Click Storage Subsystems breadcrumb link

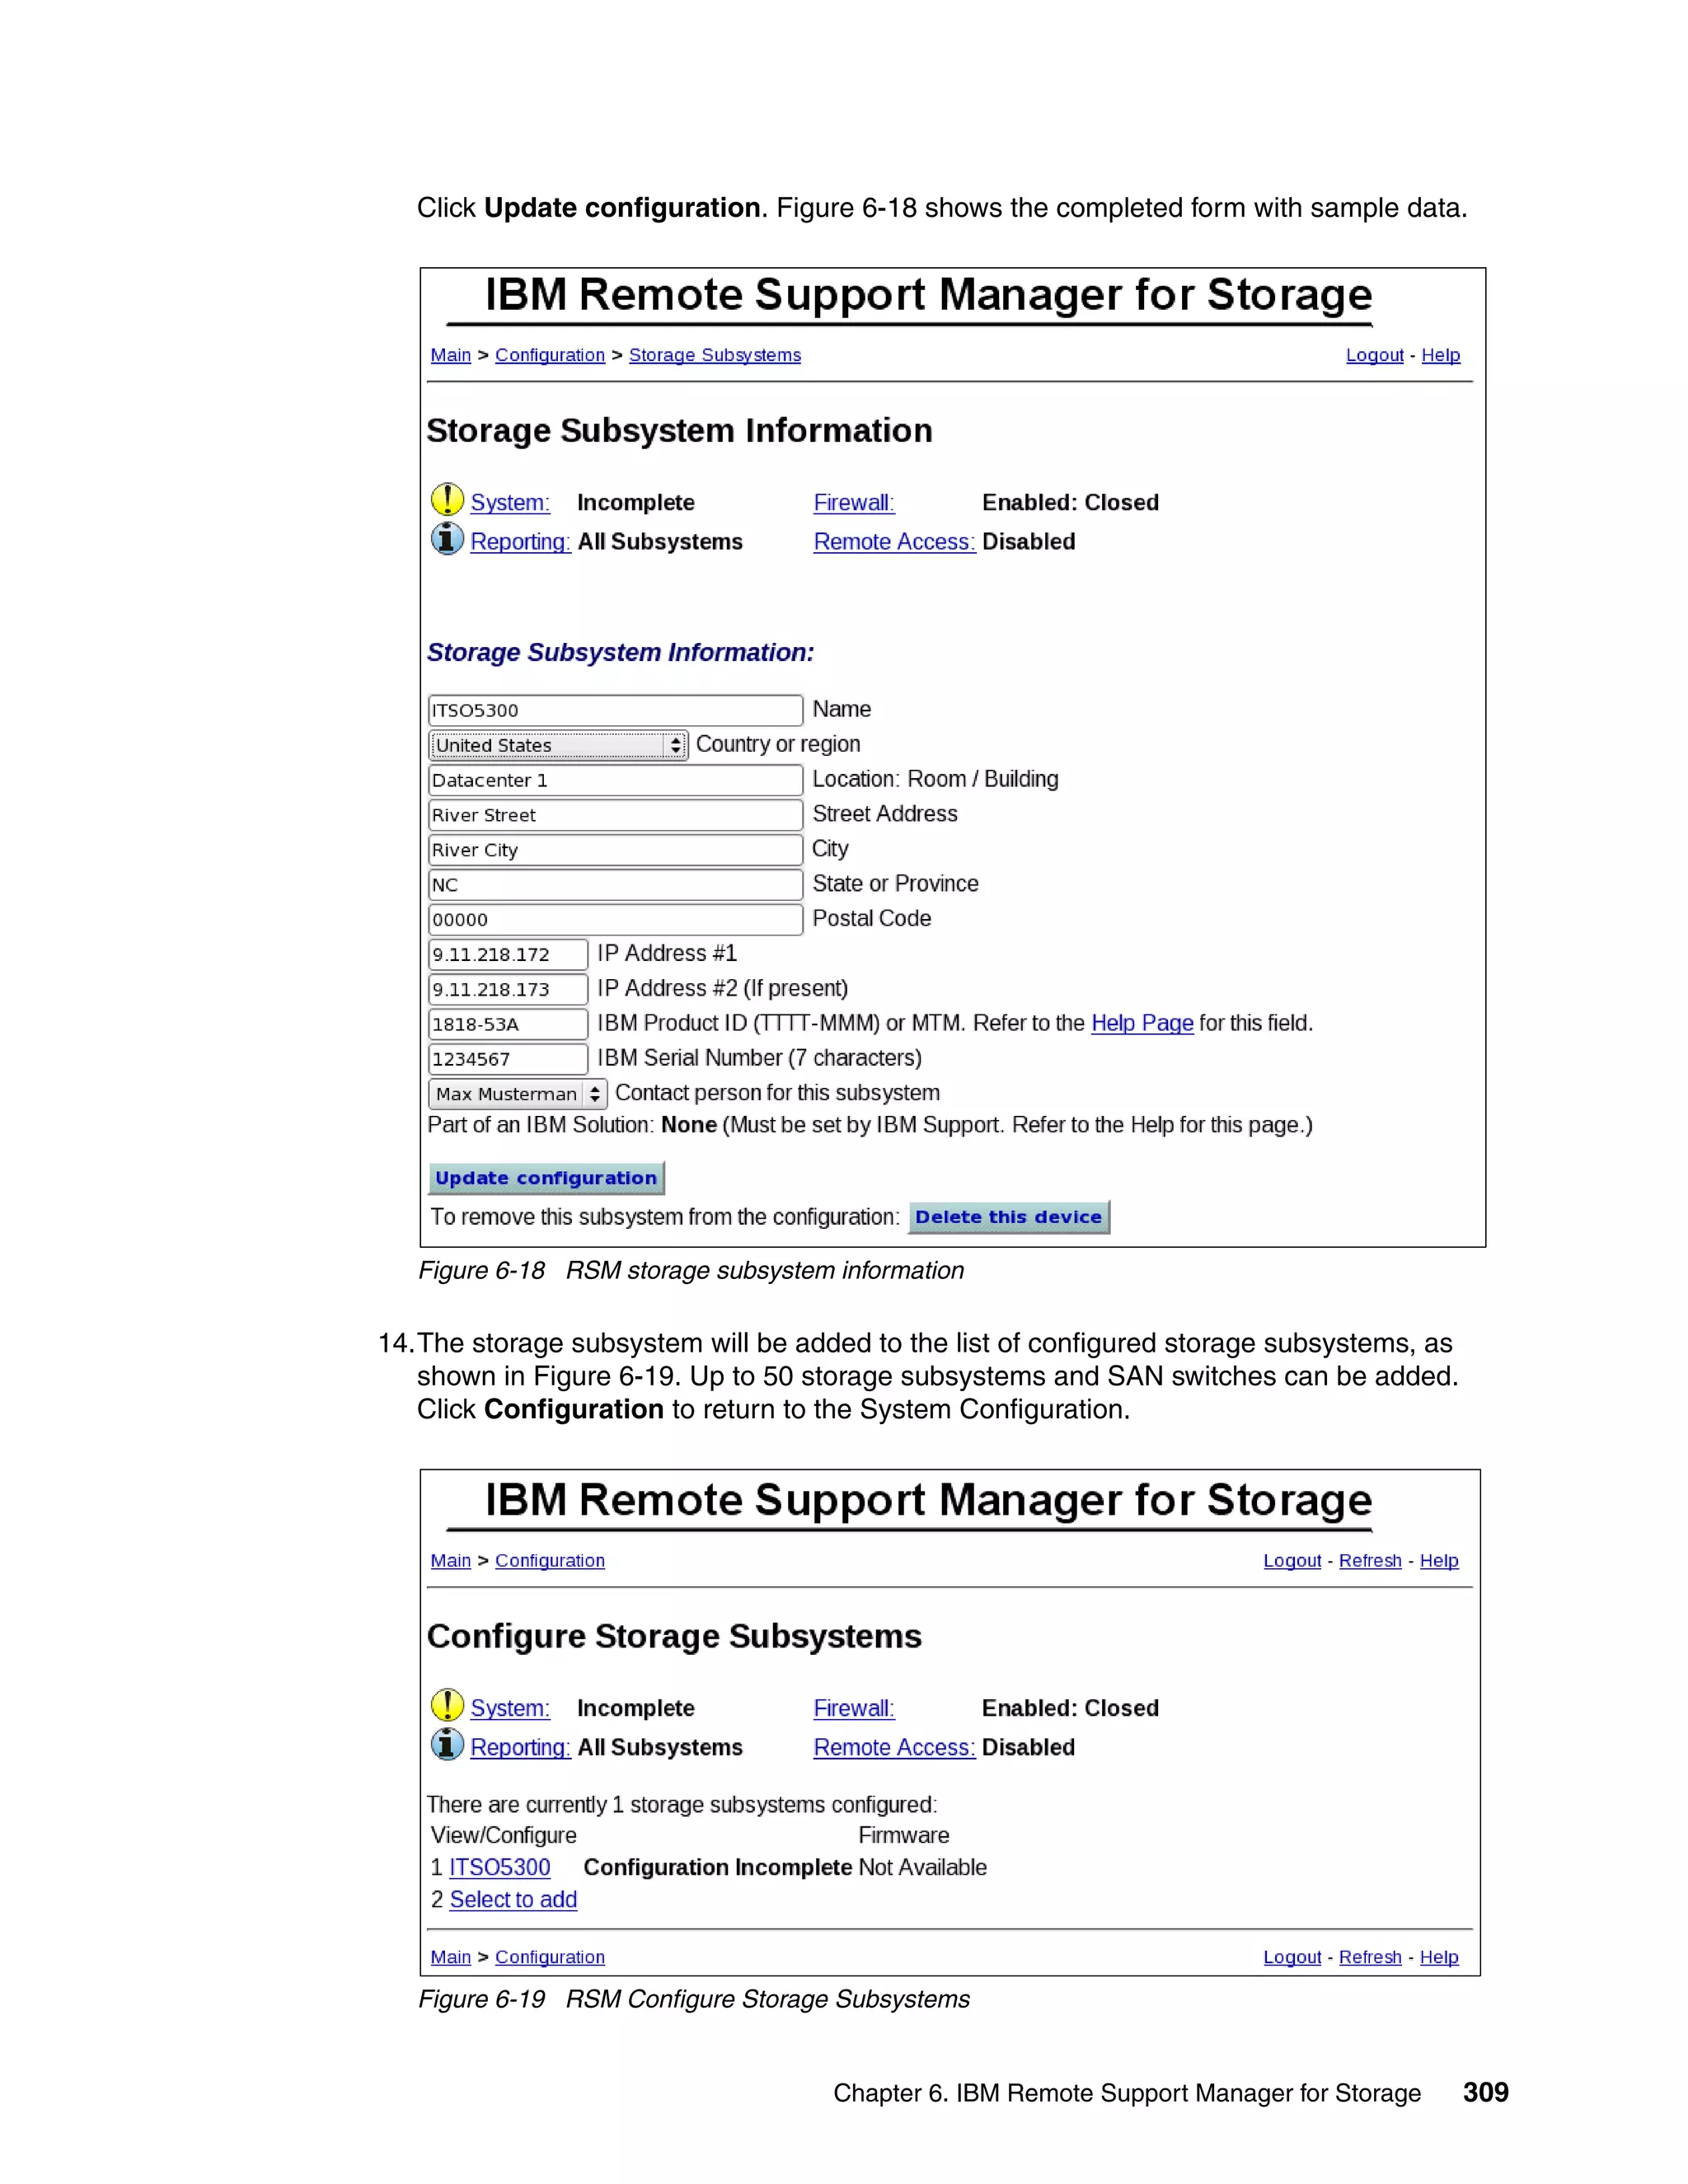point(715,355)
